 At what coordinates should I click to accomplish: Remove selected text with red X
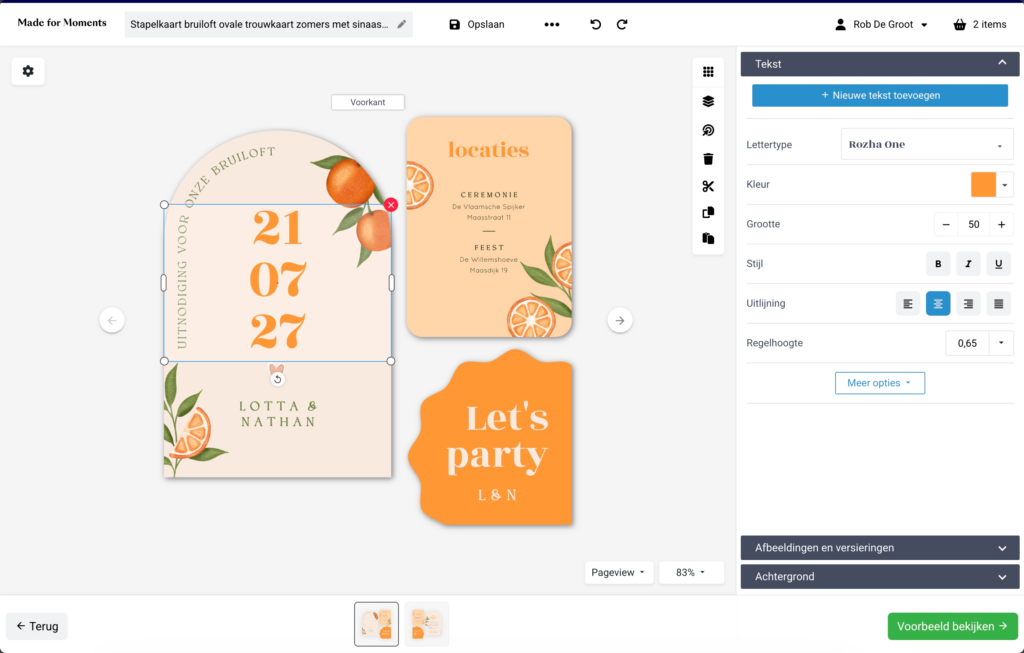coord(391,204)
